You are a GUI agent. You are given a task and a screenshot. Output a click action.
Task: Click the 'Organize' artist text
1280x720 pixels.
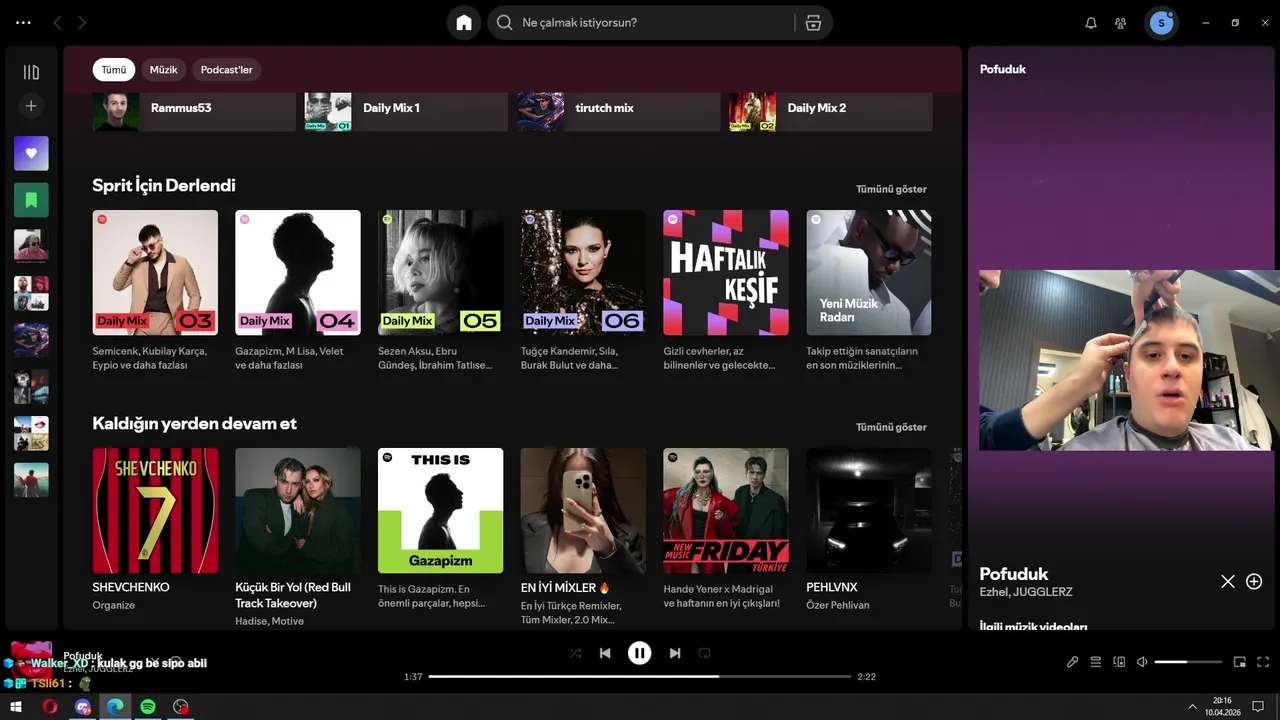tap(114, 605)
